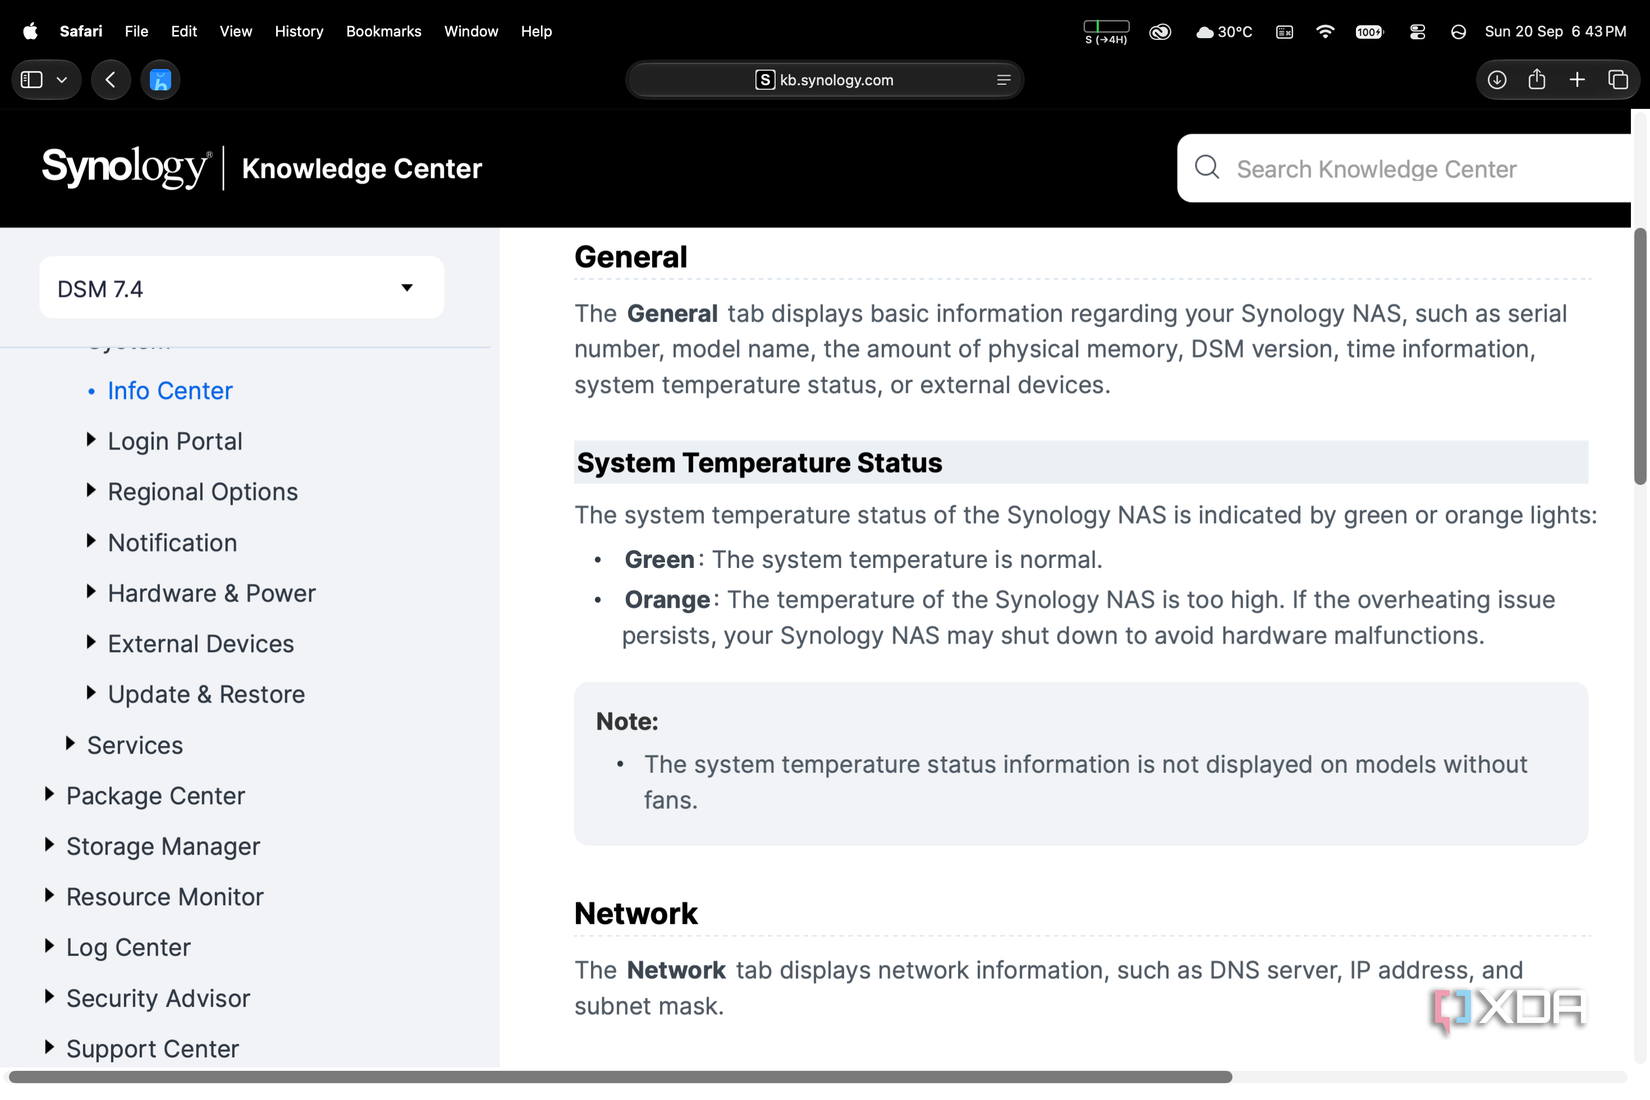Click the Synology site icon in address bar
The image size is (1650, 1100).
point(765,80)
